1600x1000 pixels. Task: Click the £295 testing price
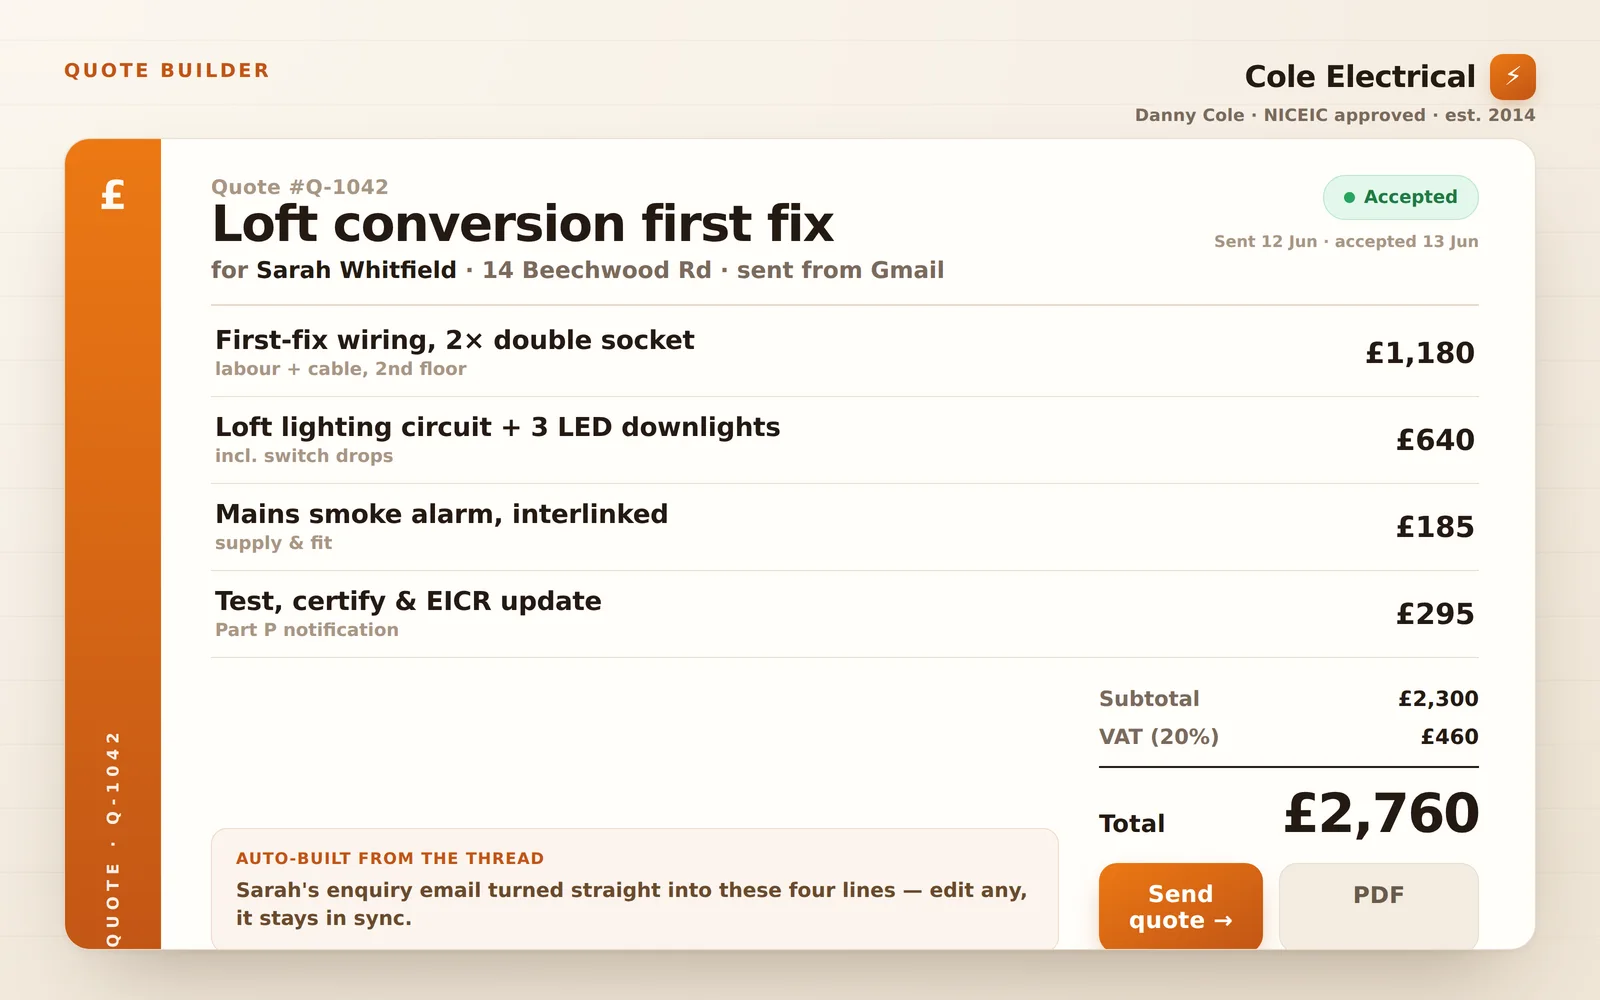click(x=1435, y=614)
